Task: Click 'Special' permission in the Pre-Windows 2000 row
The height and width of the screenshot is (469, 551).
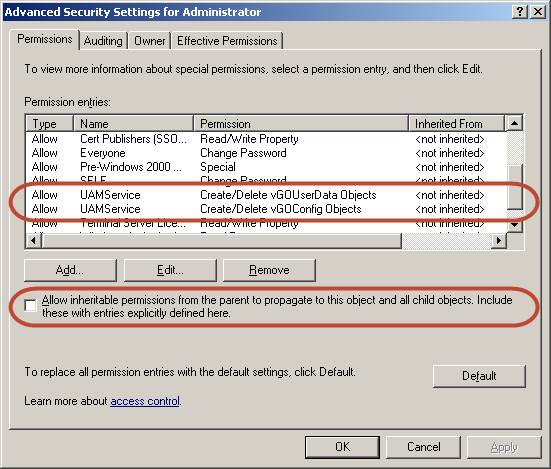Action: tap(218, 167)
